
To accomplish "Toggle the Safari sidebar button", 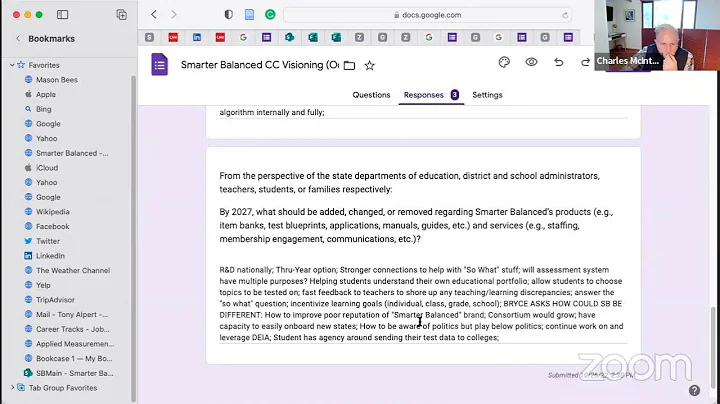I will click(x=62, y=15).
